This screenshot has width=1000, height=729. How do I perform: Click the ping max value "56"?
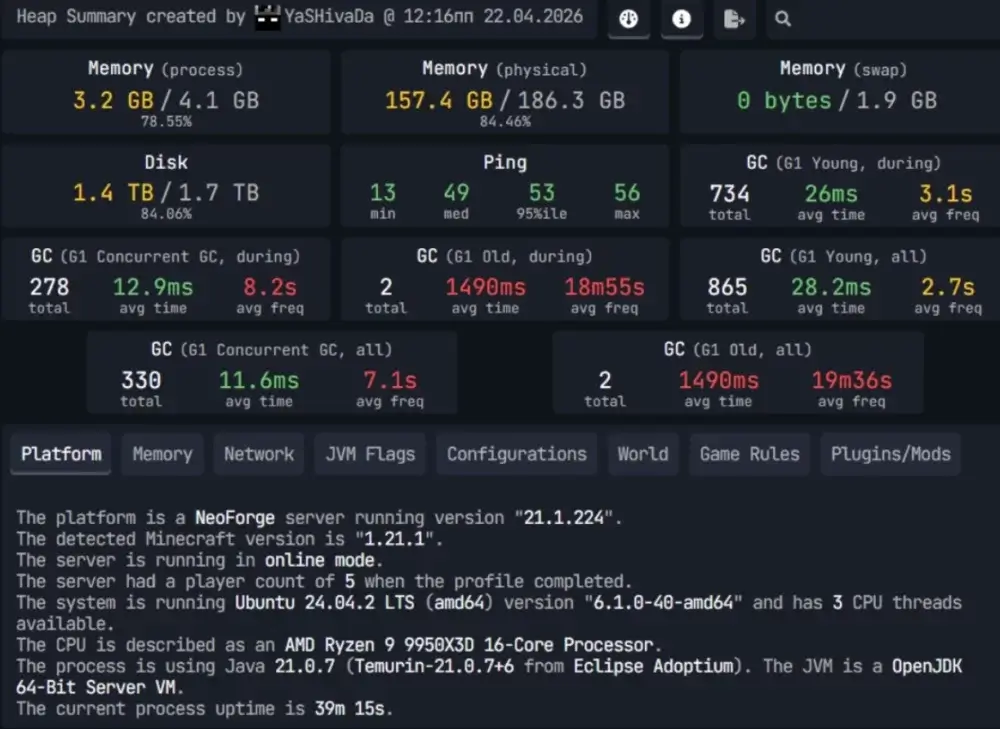point(626,193)
